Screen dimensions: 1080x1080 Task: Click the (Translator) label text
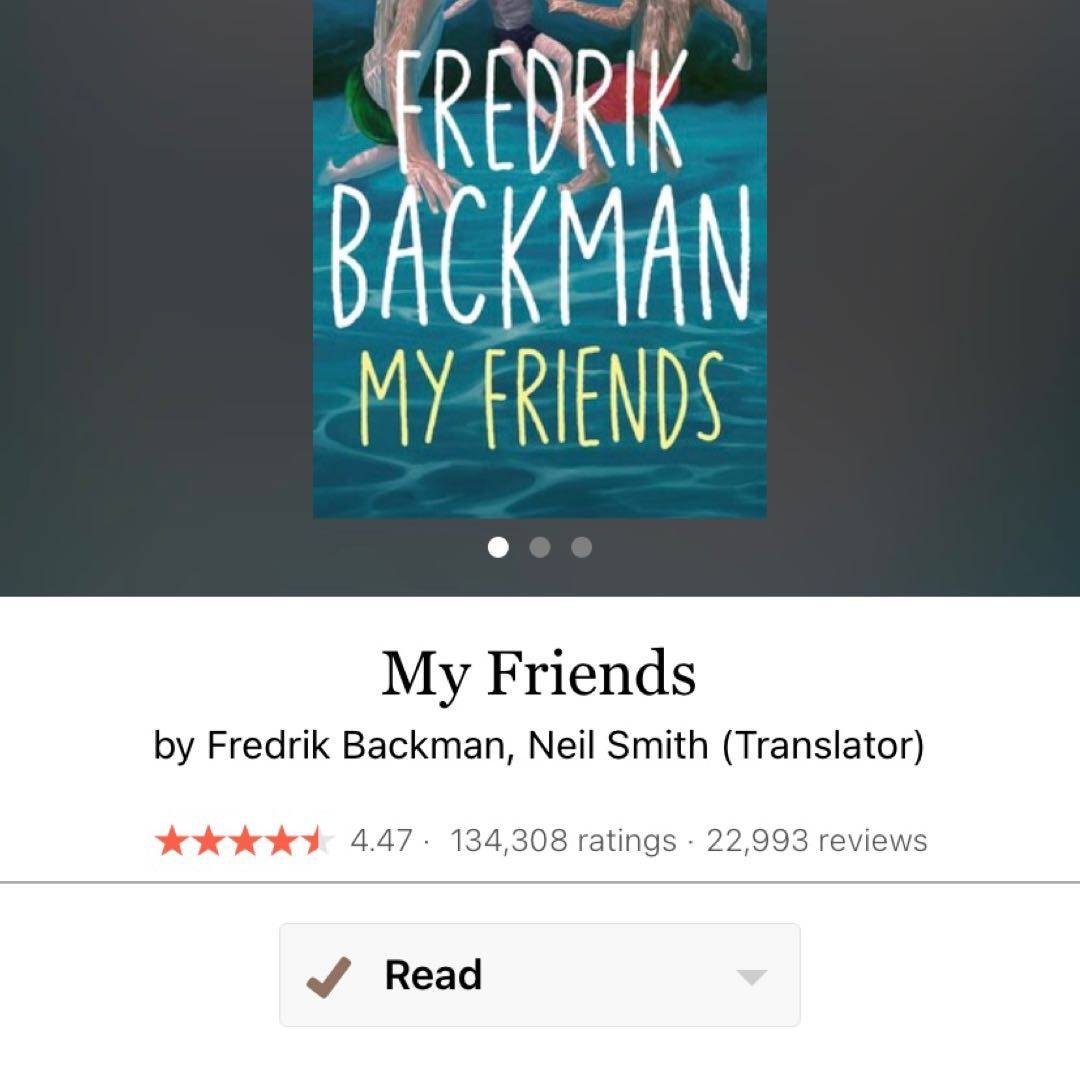tap(822, 745)
